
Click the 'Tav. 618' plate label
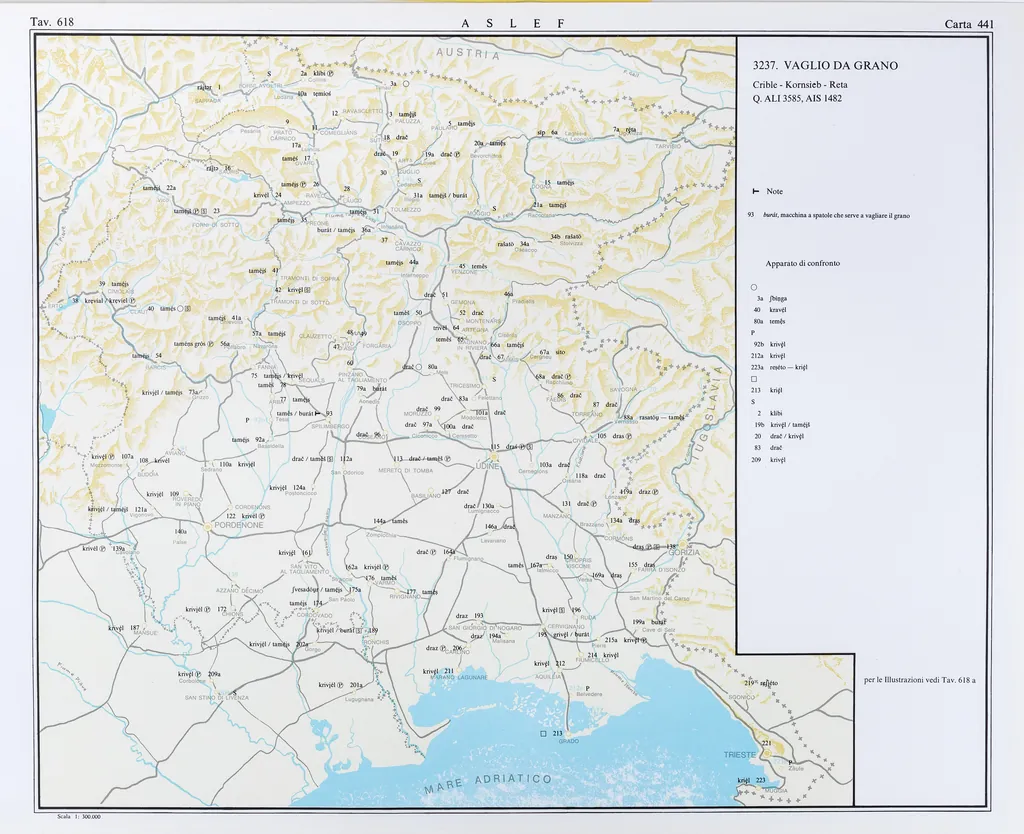(52, 22)
